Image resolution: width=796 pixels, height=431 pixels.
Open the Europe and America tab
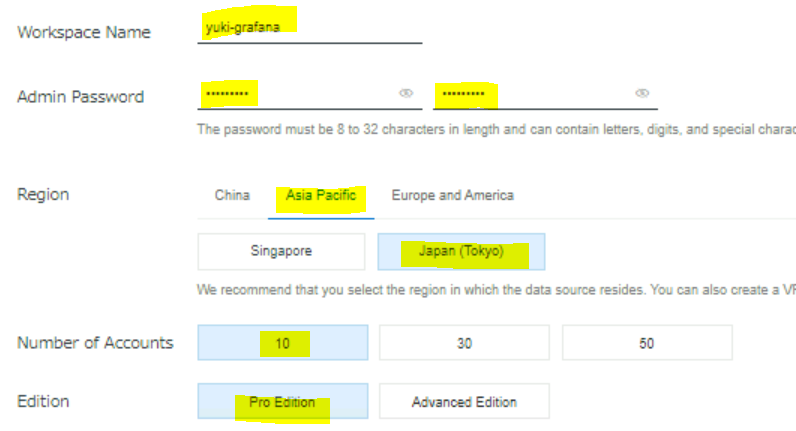452,195
